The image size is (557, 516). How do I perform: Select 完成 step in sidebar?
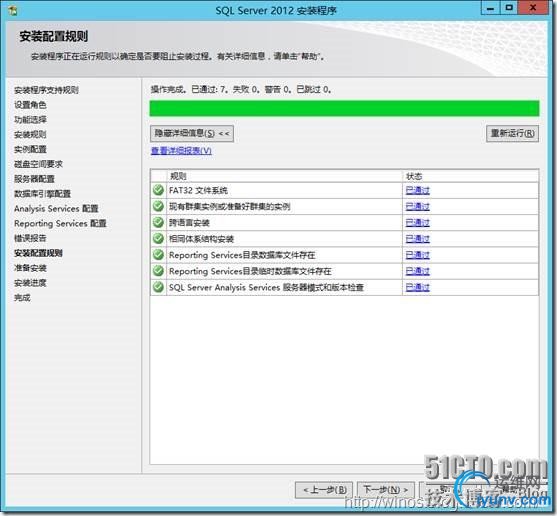22,298
